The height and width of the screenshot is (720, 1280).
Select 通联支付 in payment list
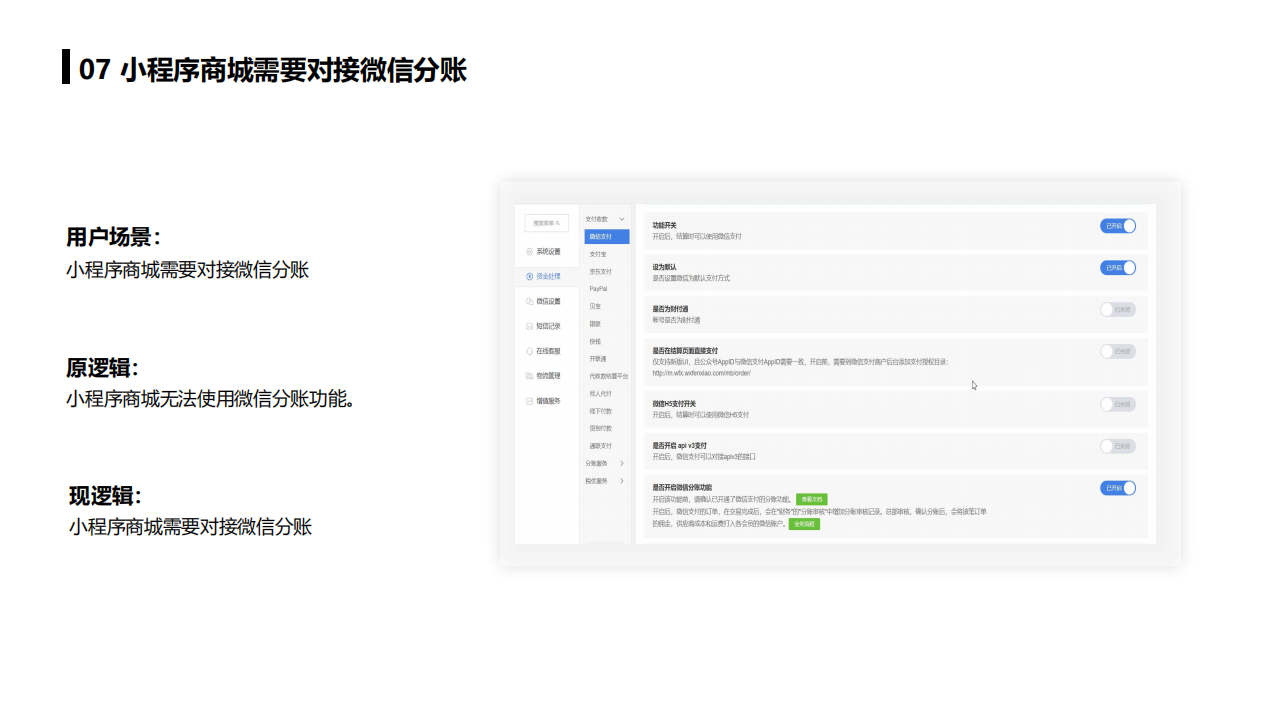pyautogui.click(x=600, y=446)
